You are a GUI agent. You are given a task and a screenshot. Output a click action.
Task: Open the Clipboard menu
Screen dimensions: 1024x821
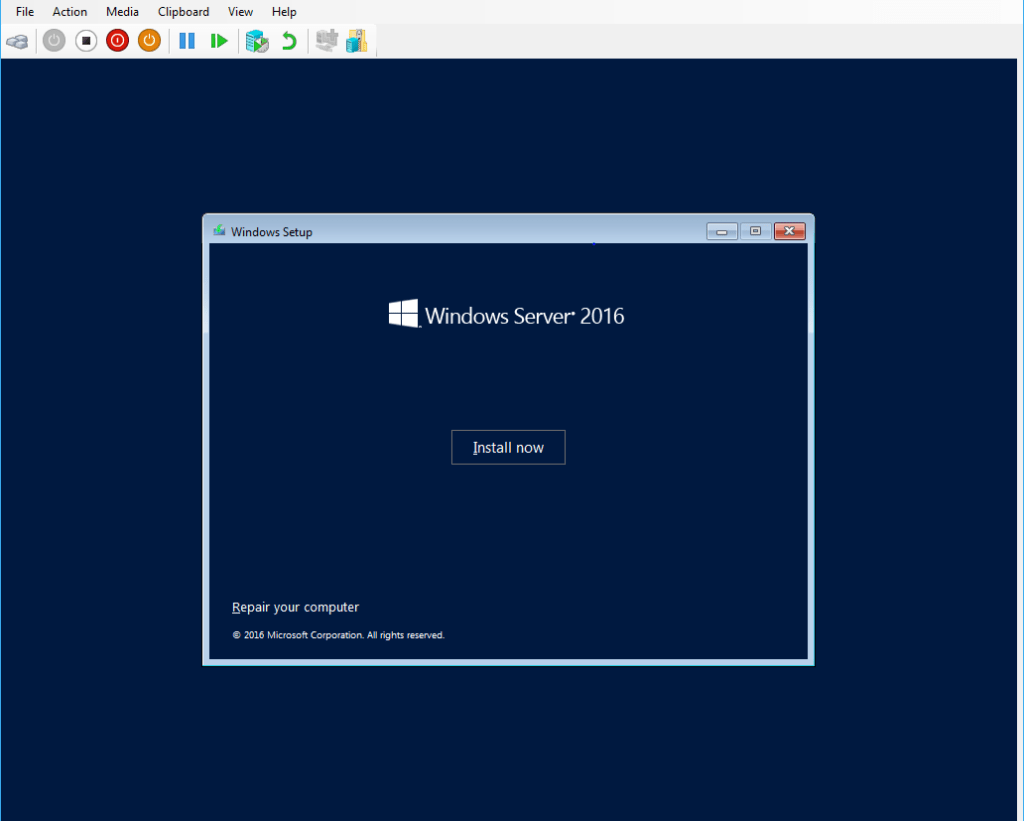pyautogui.click(x=184, y=12)
